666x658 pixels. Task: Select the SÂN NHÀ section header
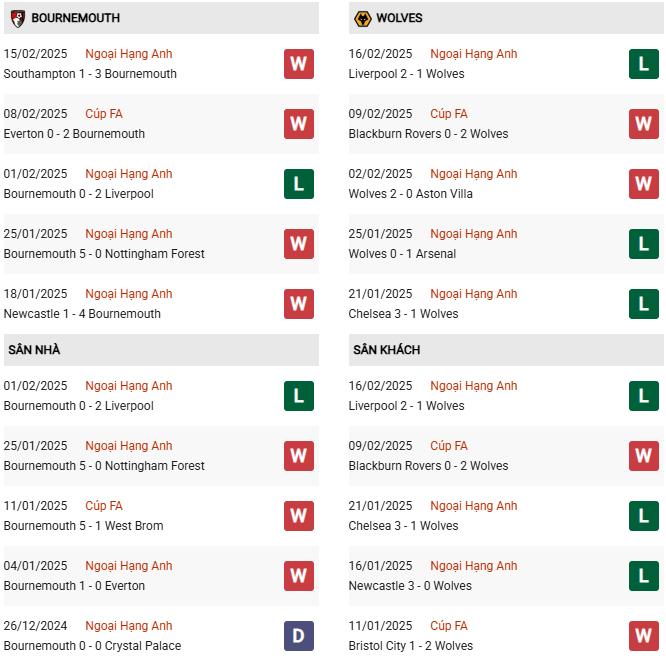(34, 350)
